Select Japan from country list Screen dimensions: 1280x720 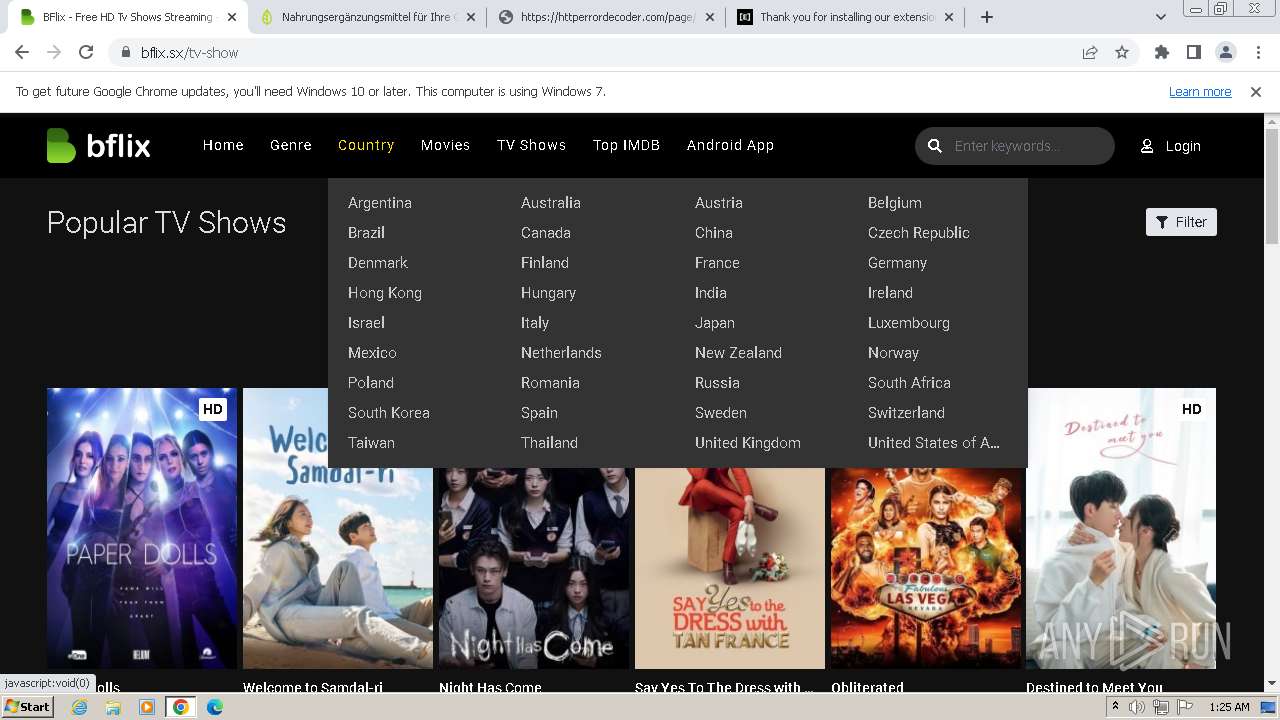715,323
